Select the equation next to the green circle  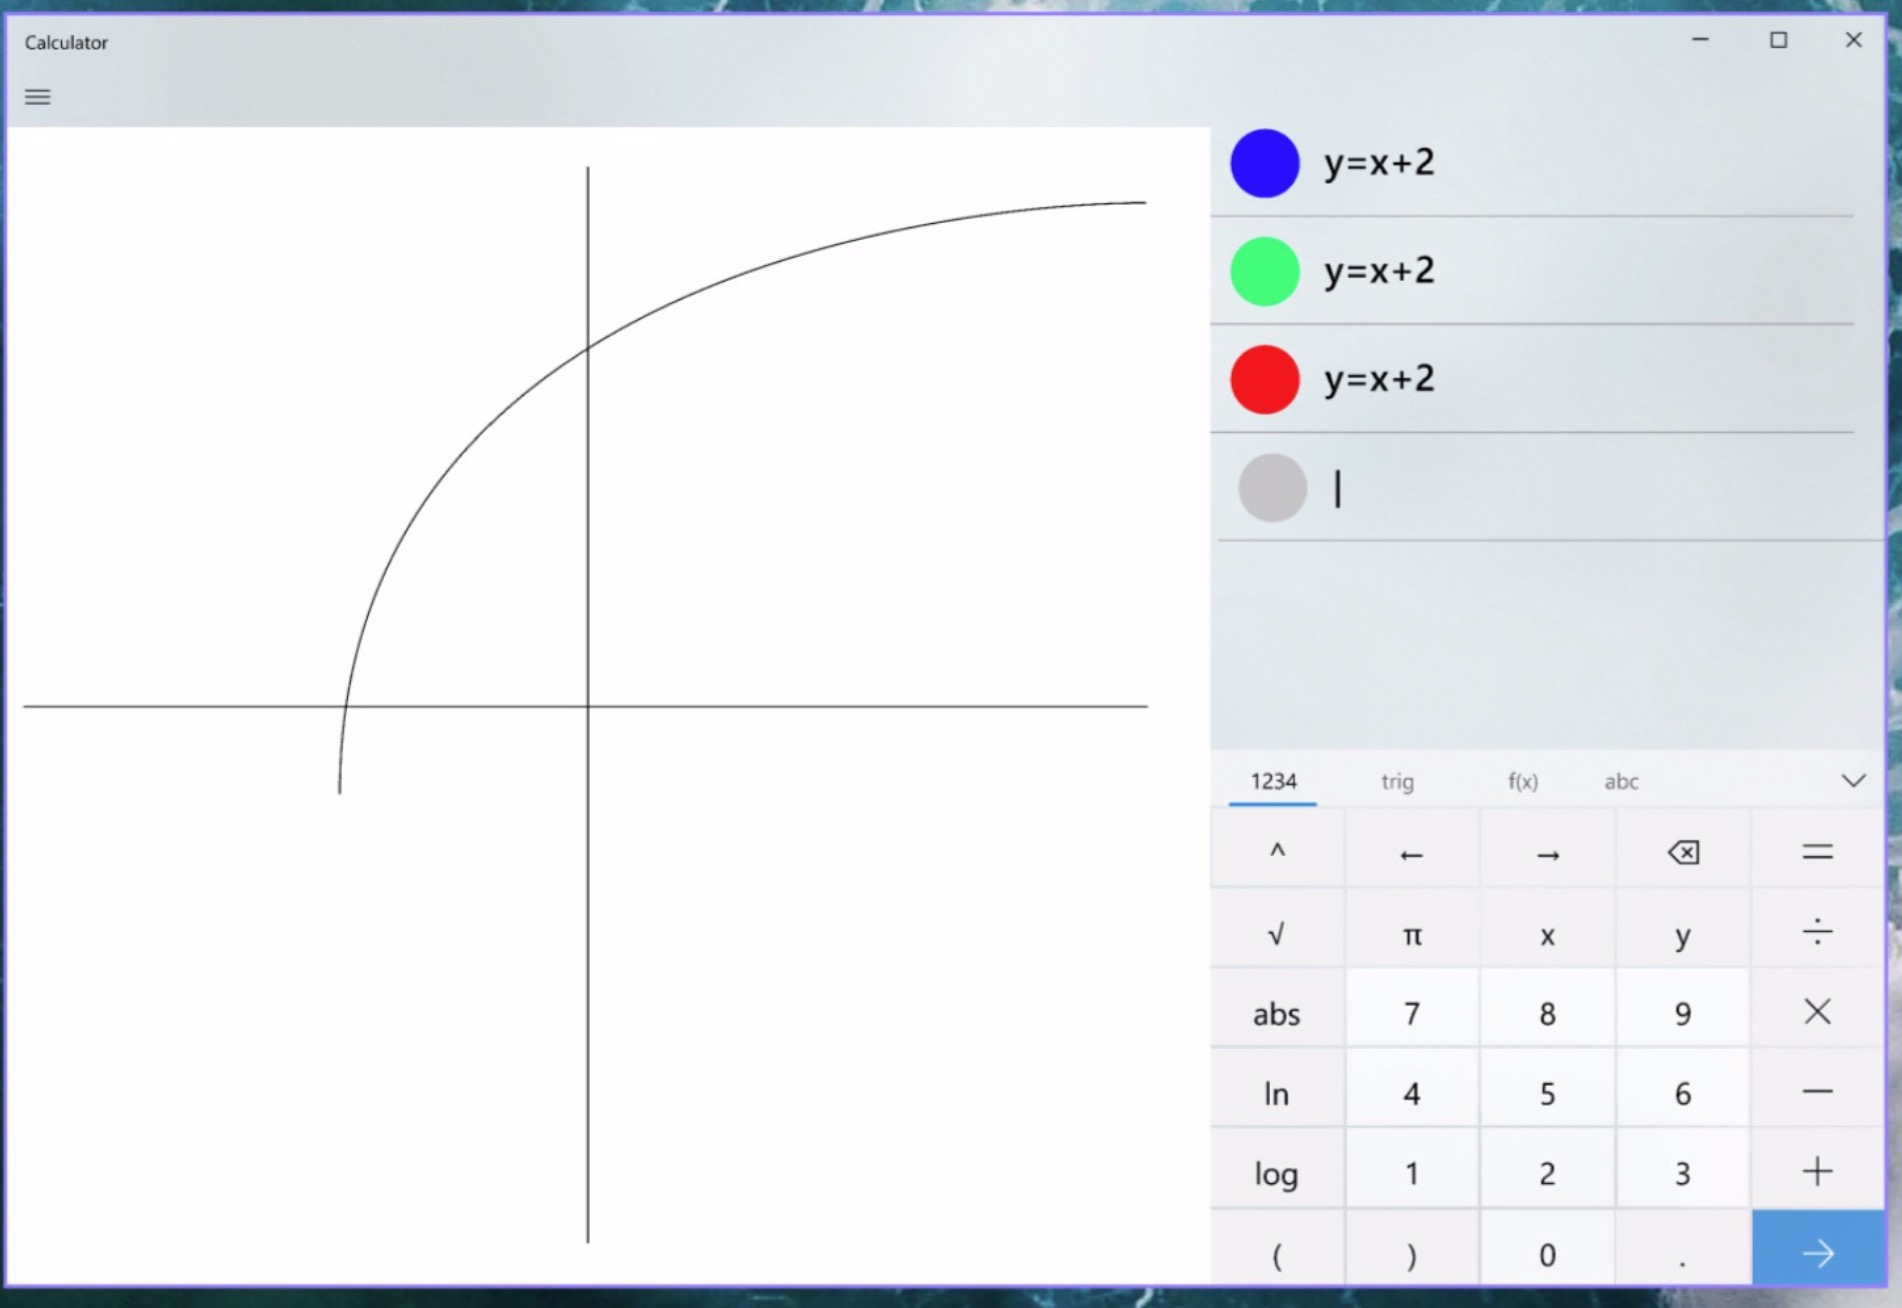[x=1379, y=271]
